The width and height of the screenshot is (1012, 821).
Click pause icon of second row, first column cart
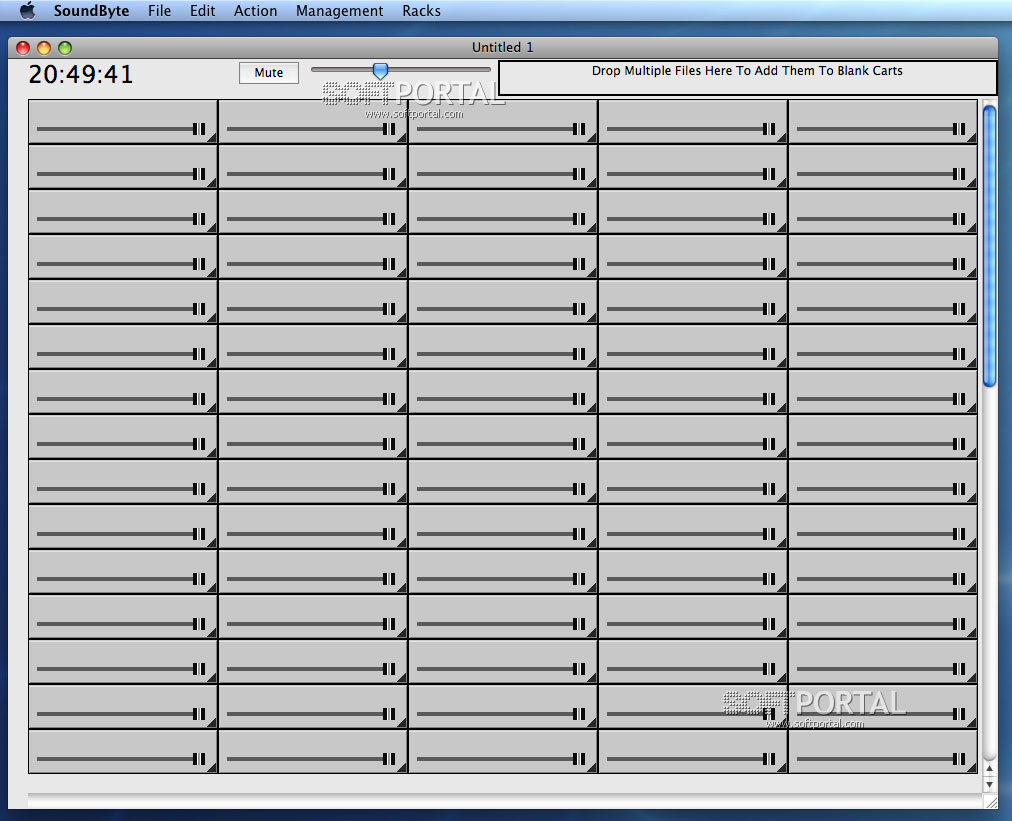coord(199,174)
